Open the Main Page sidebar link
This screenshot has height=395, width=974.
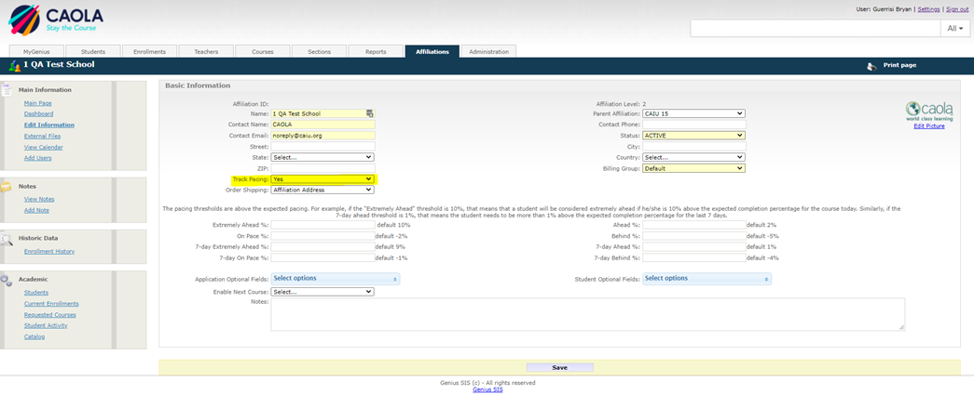[x=38, y=103]
